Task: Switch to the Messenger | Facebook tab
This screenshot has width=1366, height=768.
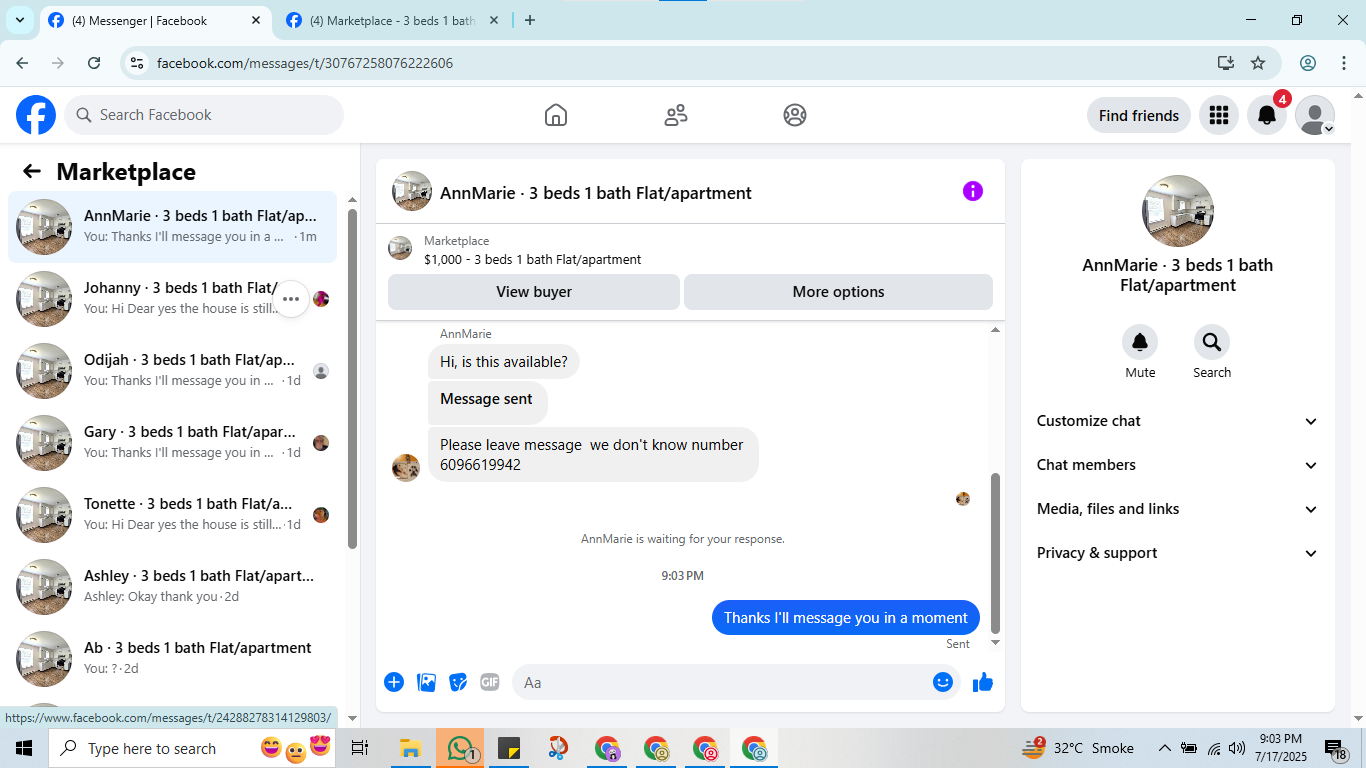Action: tap(153, 20)
